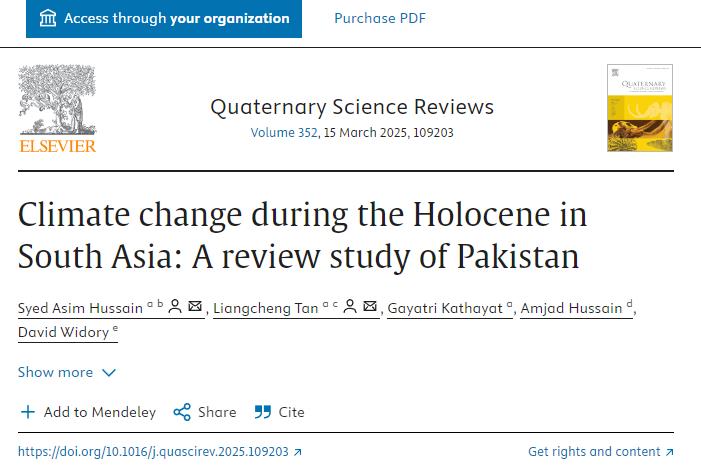
Task: Open the Quaternary Science Reviews journal title
Action: 352,106
